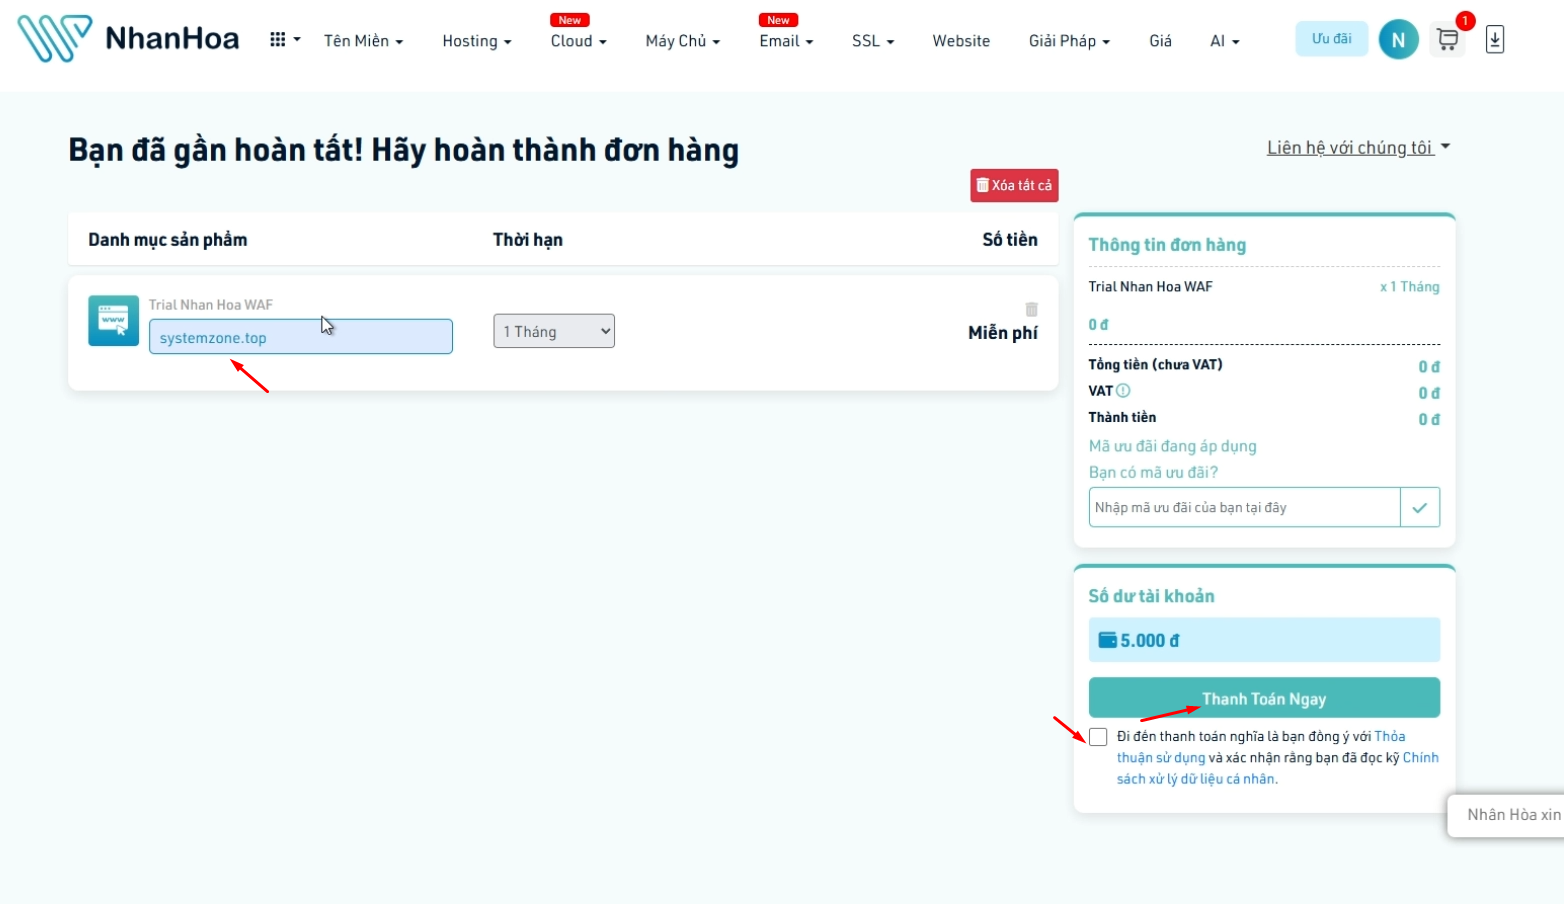
Task: Expand the Email menu
Action: [x=786, y=41]
